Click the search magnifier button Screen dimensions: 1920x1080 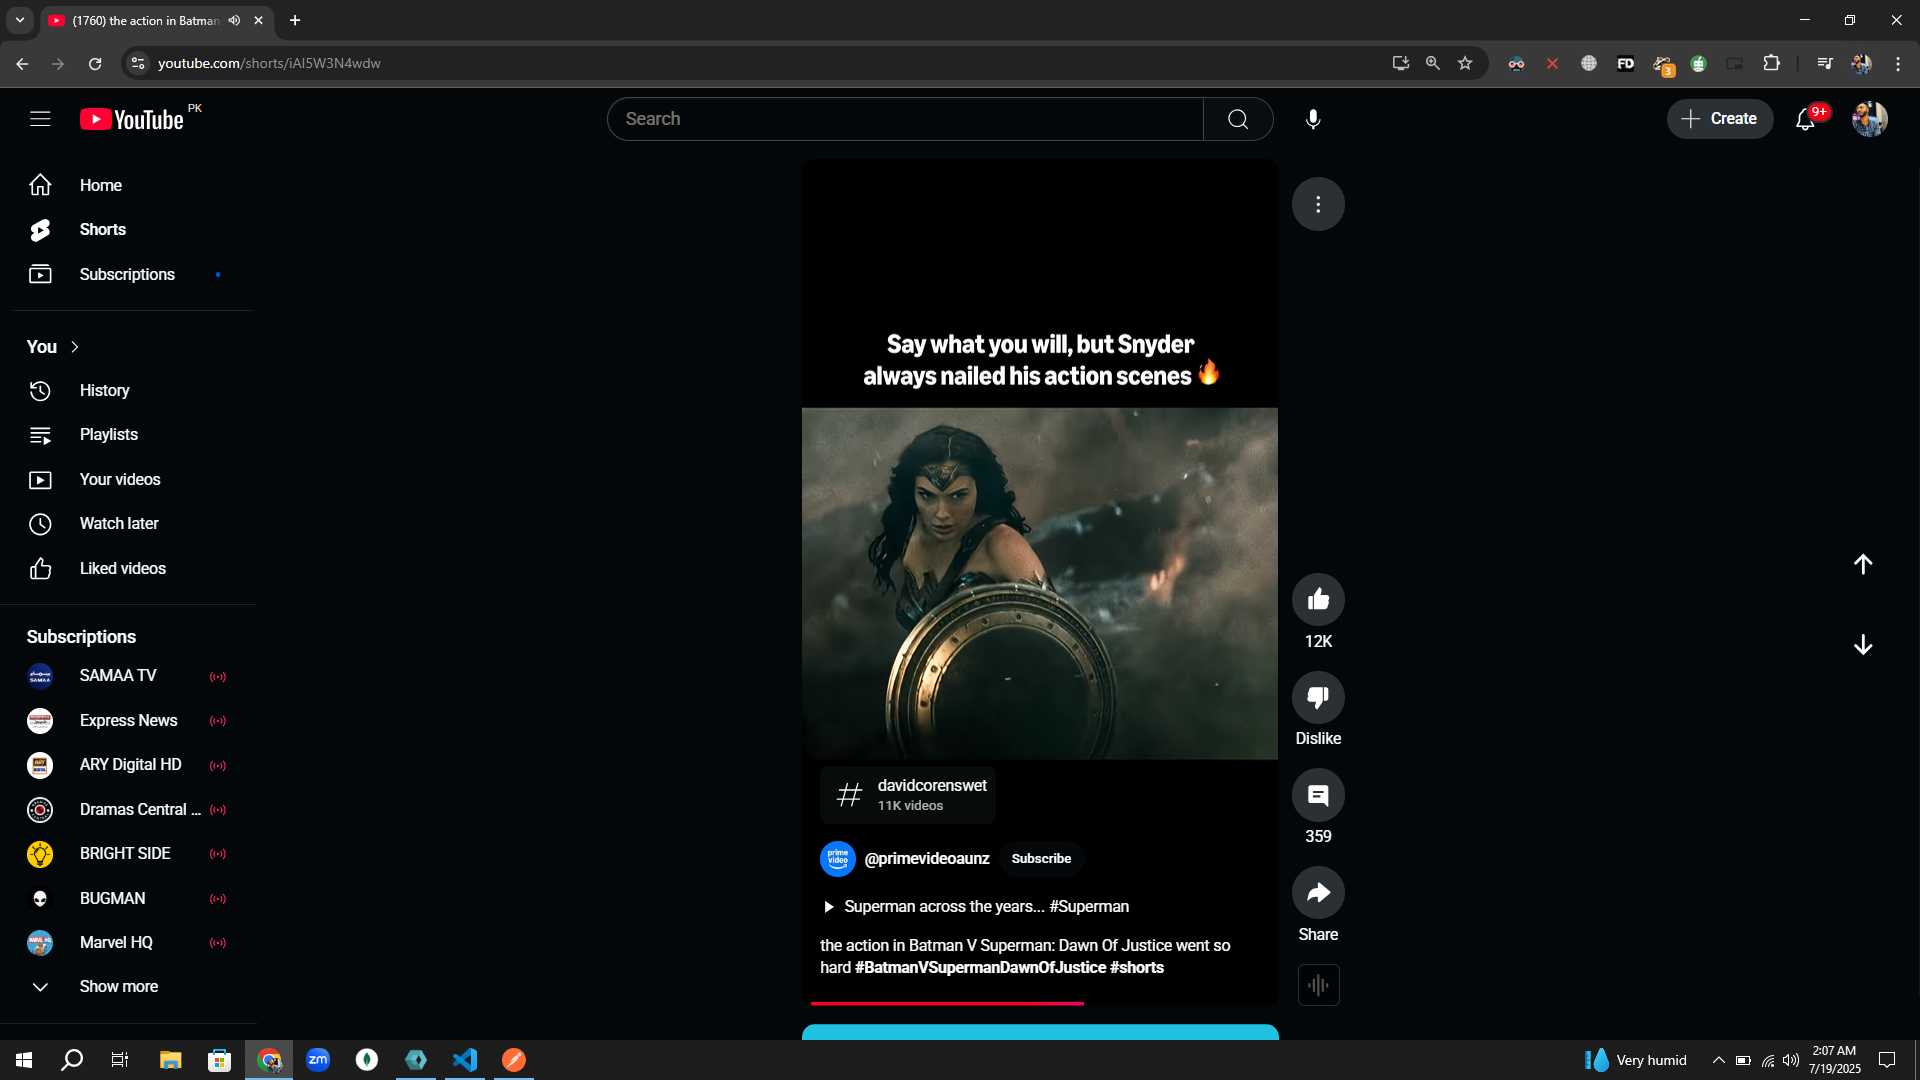(1238, 119)
